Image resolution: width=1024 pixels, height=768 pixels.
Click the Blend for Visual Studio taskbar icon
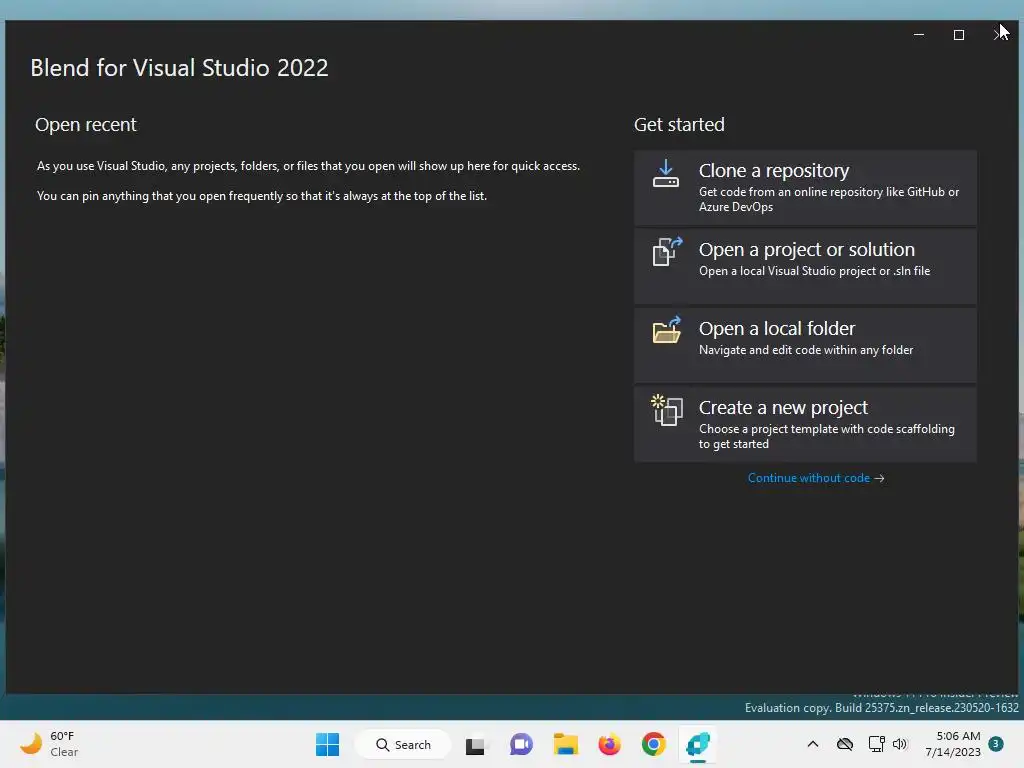[697, 744]
